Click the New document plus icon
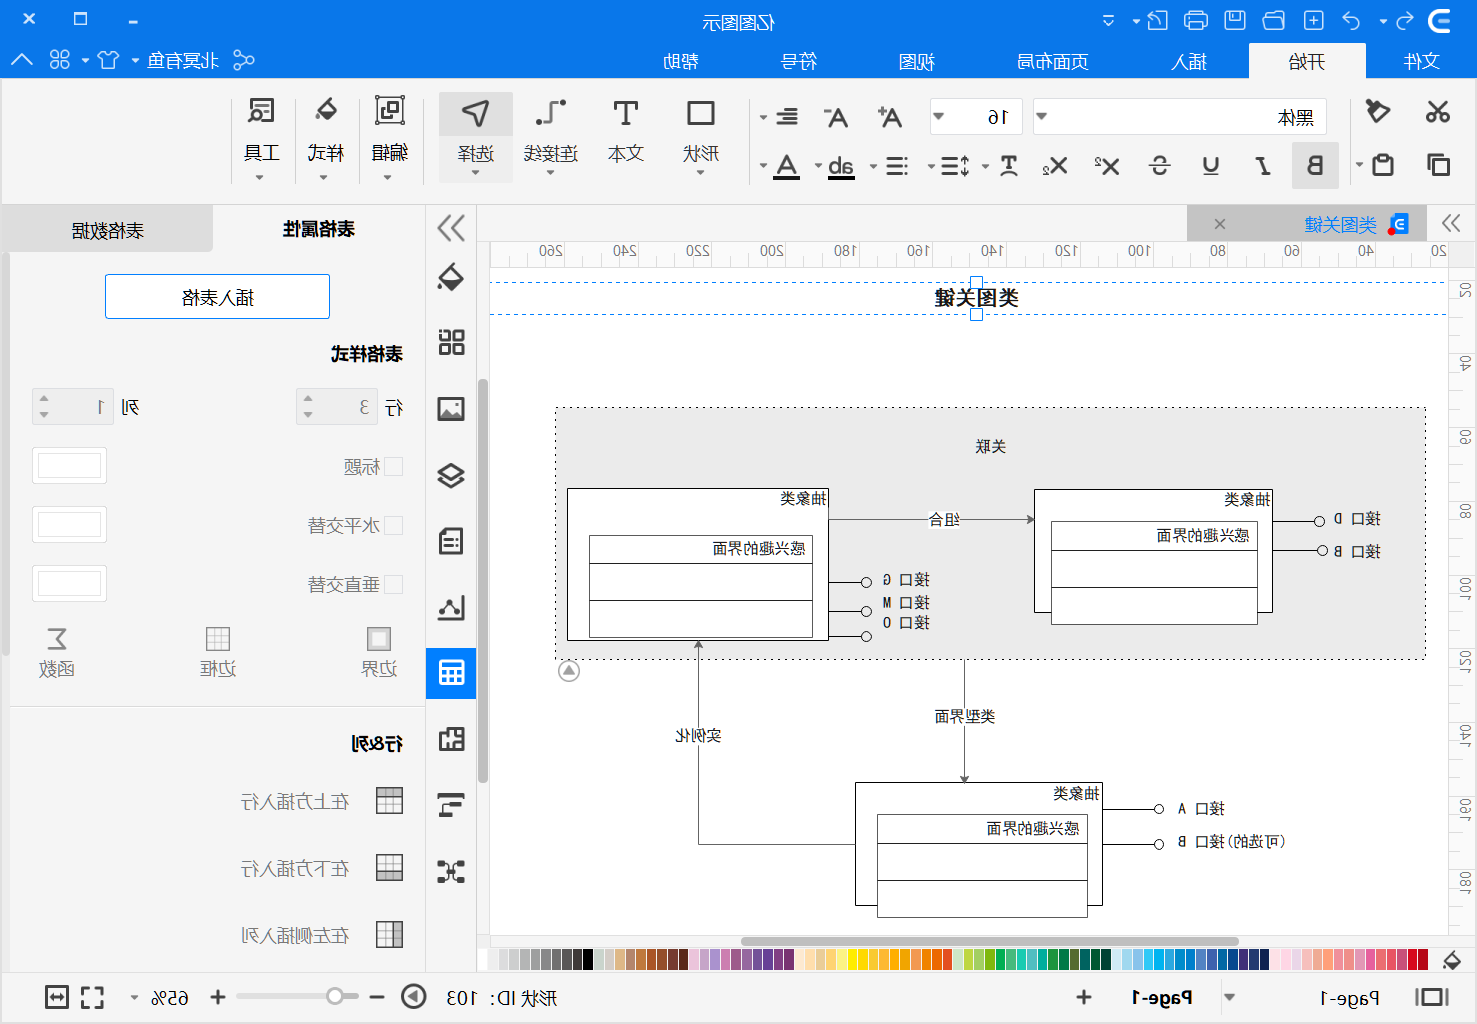Screen dimensions: 1477x1024 coord(1314,20)
